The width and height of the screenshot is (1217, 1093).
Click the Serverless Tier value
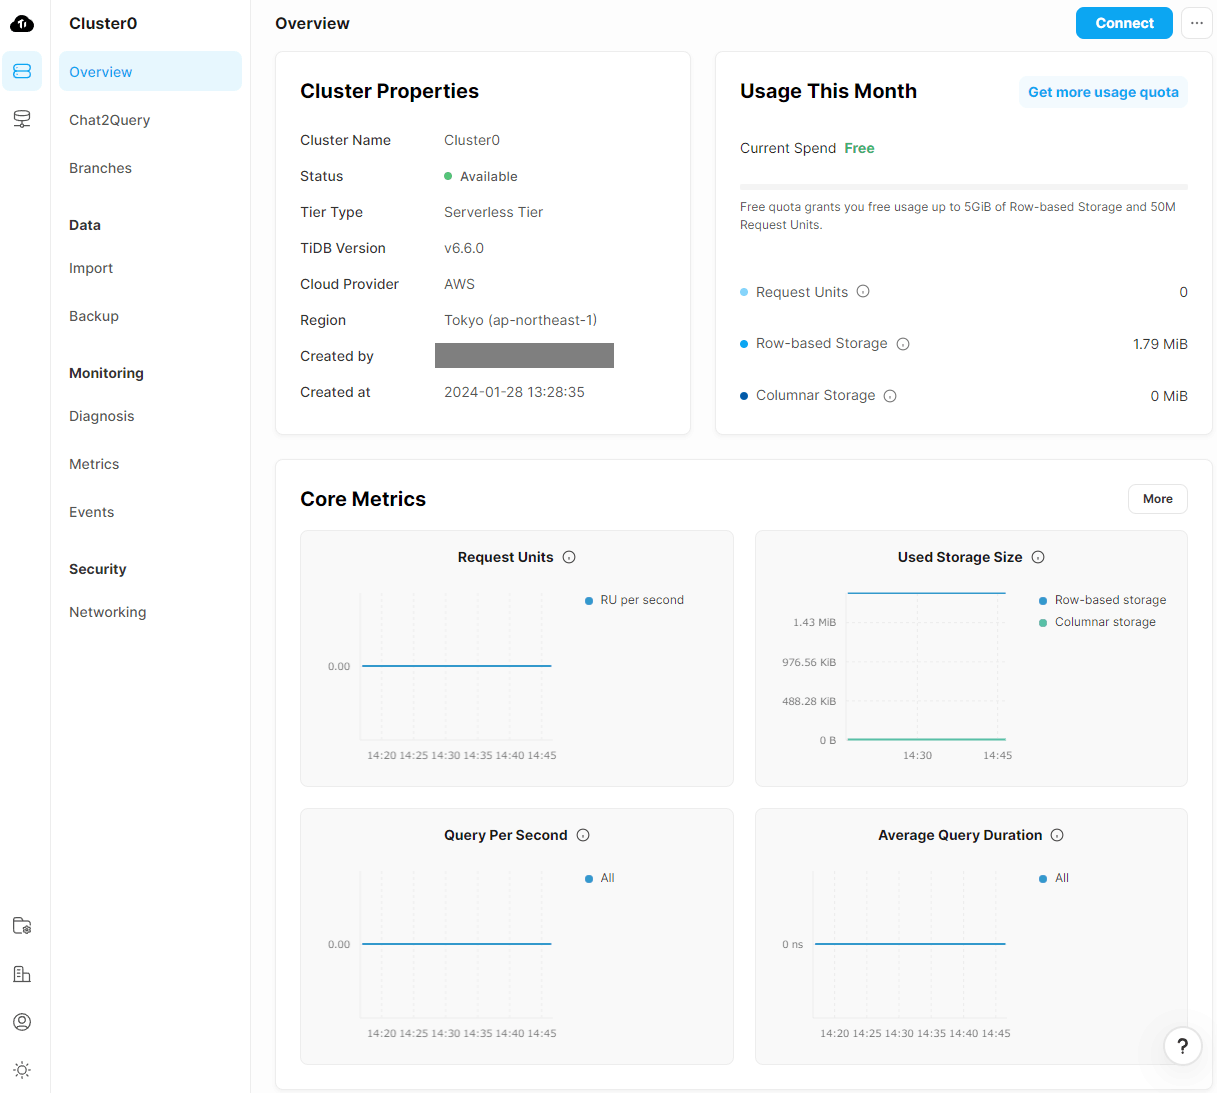point(494,212)
